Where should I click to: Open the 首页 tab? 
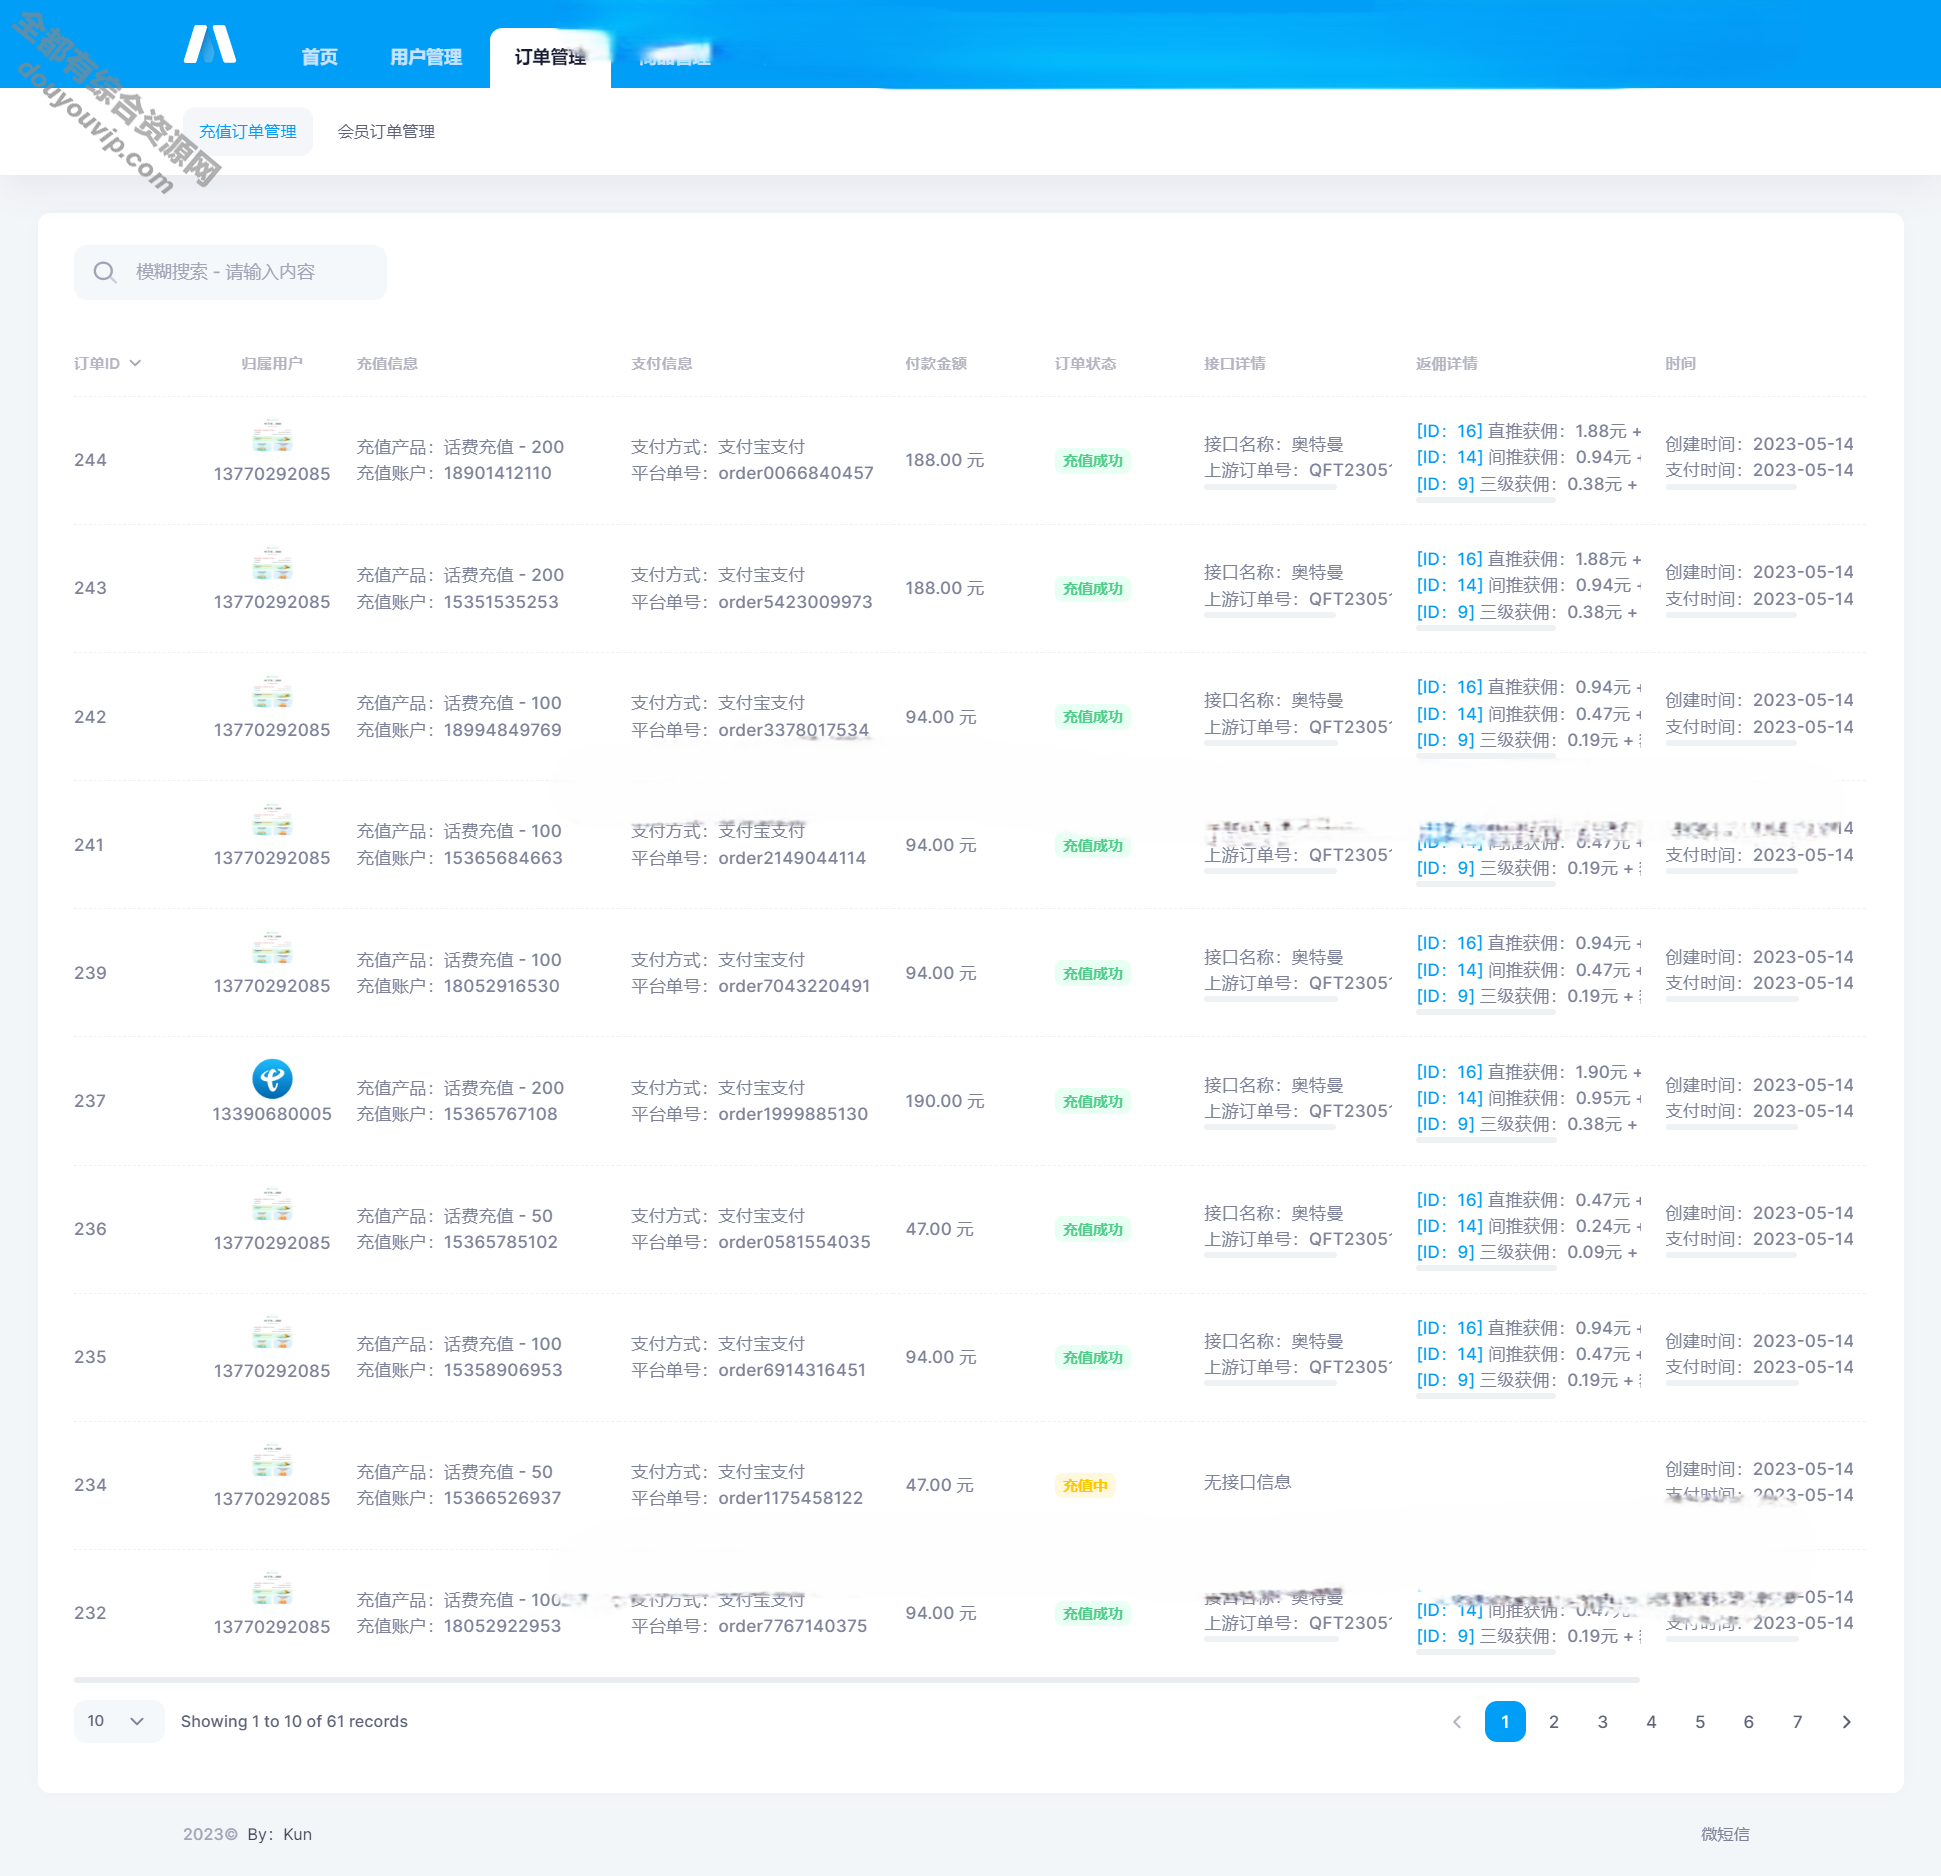pos(319,57)
